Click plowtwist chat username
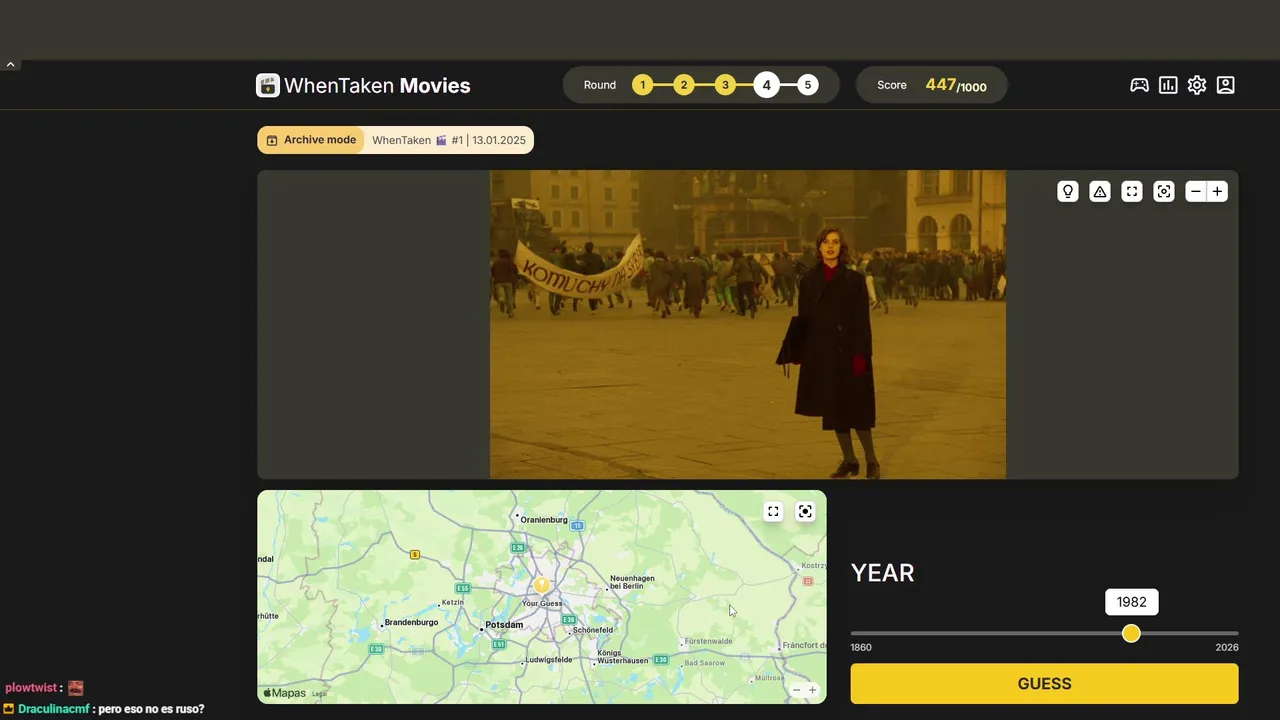The width and height of the screenshot is (1280, 720). tap(31, 688)
